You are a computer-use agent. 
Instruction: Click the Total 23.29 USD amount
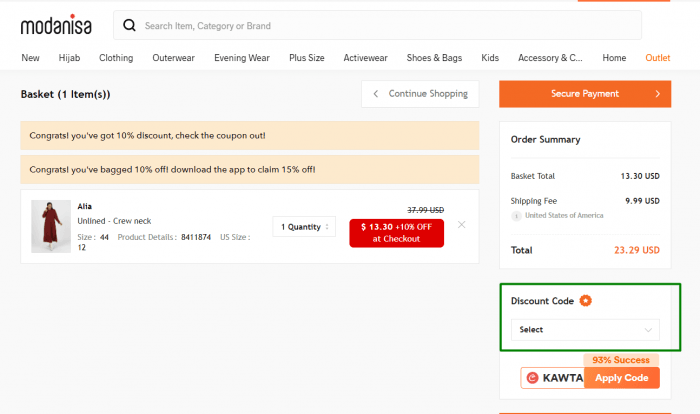pos(637,250)
